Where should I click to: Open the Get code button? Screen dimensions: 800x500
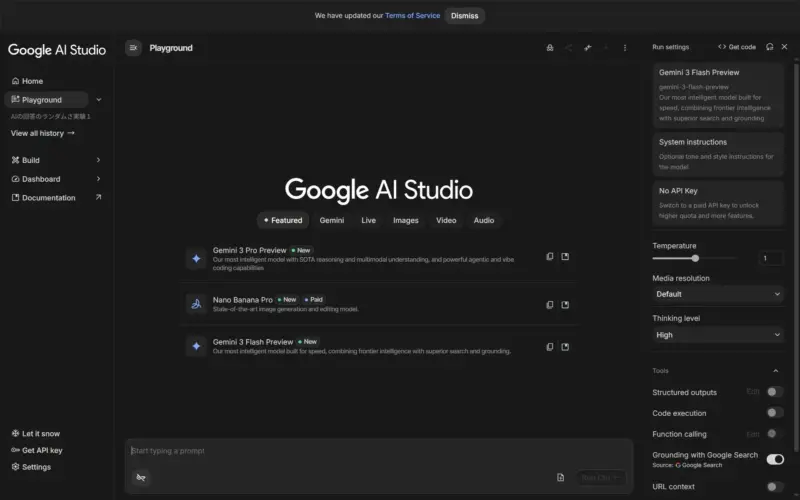(737, 47)
